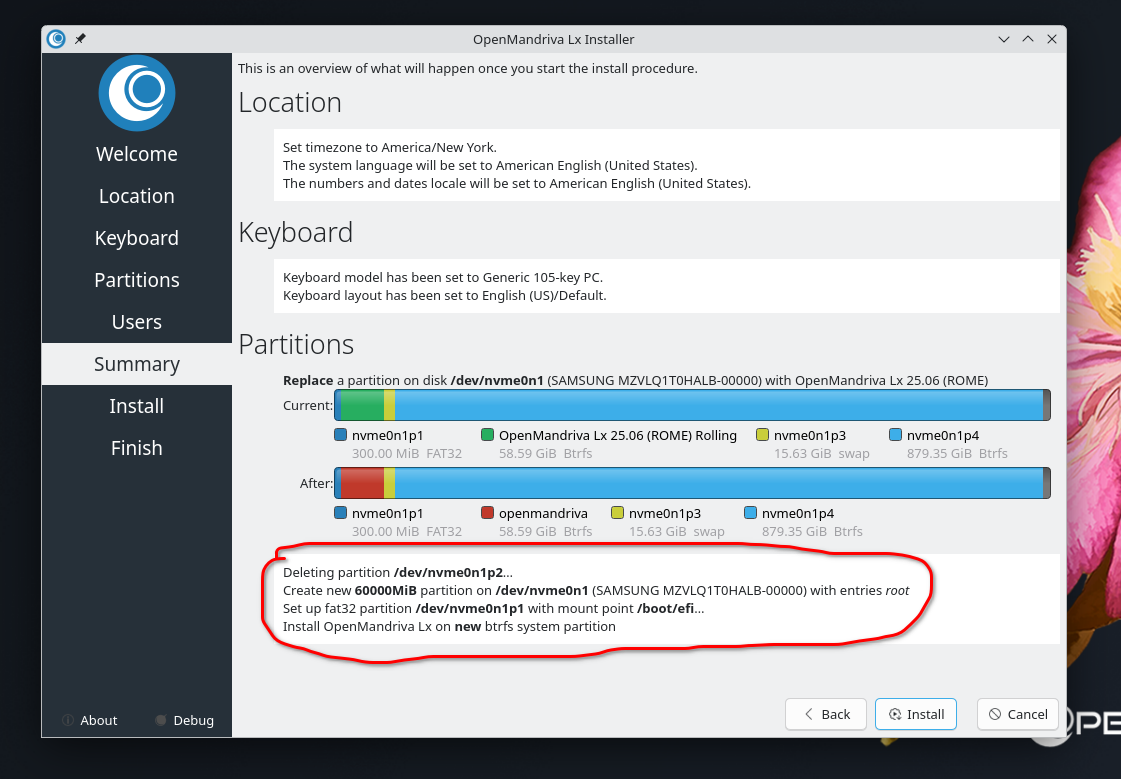Select the Welcome step in the sidebar

tap(137, 154)
